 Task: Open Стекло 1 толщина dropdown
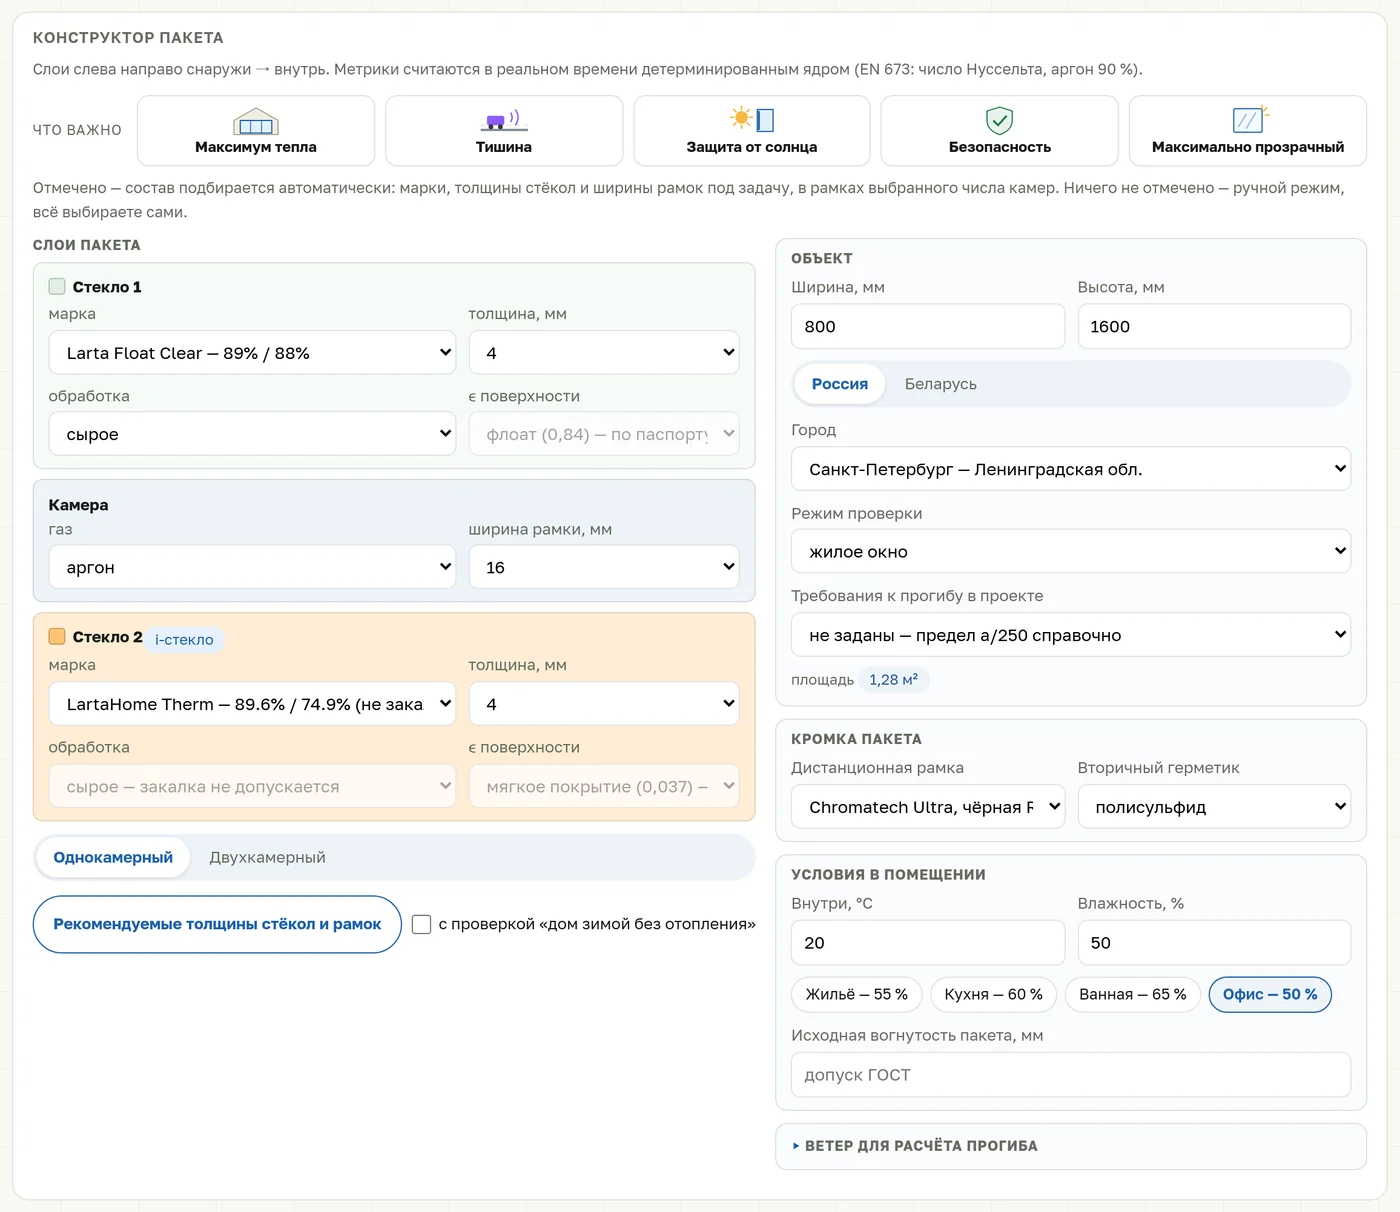point(604,353)
